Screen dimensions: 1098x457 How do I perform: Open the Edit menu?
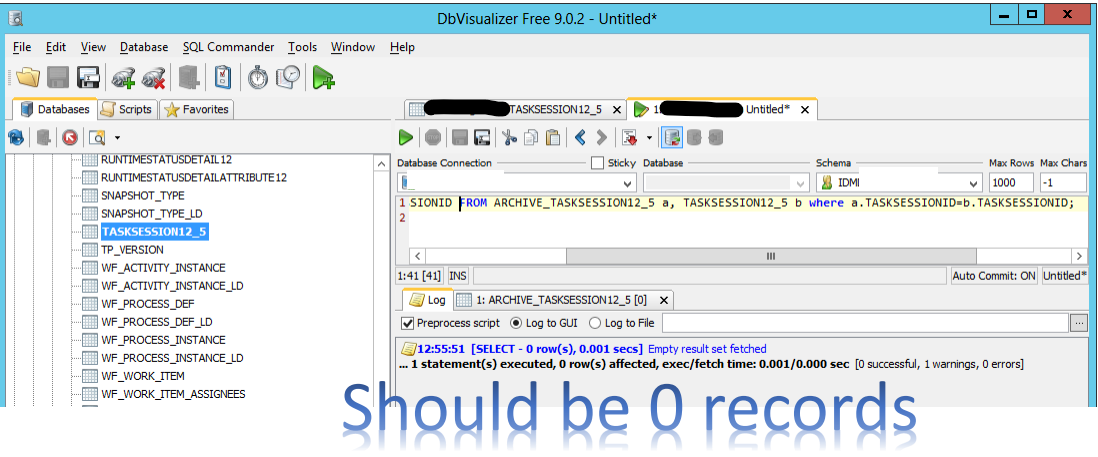tap(56, 47)
